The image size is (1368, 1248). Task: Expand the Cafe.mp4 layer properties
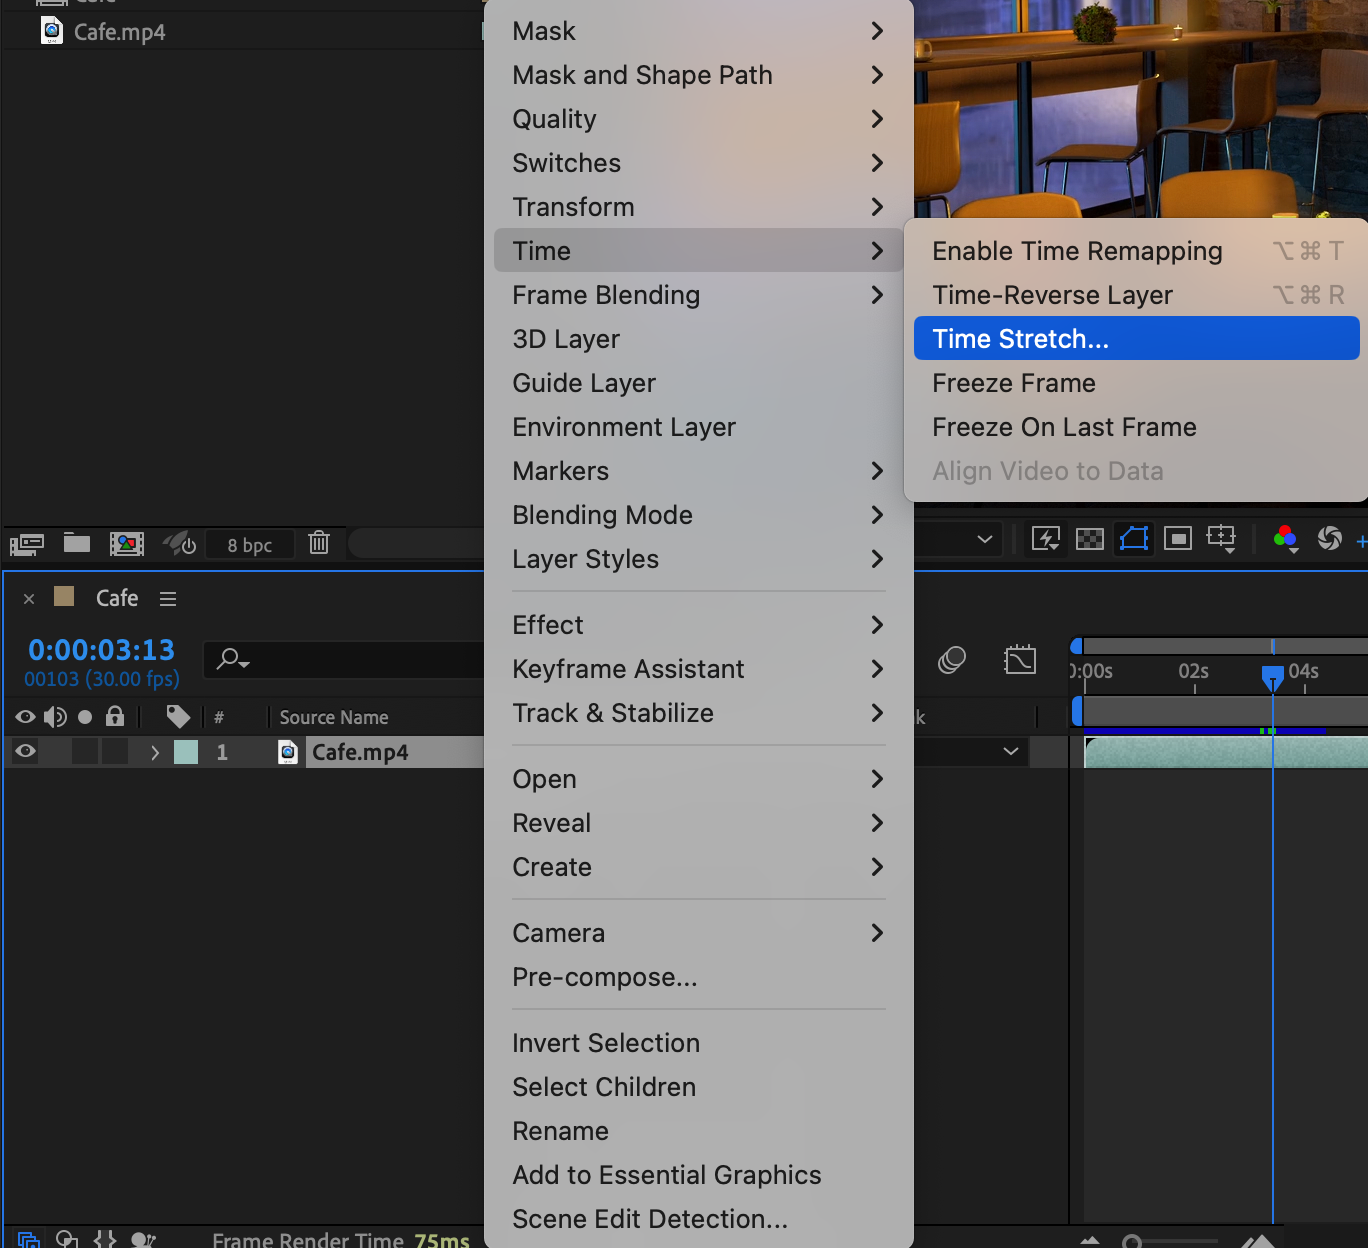(155, 752)
